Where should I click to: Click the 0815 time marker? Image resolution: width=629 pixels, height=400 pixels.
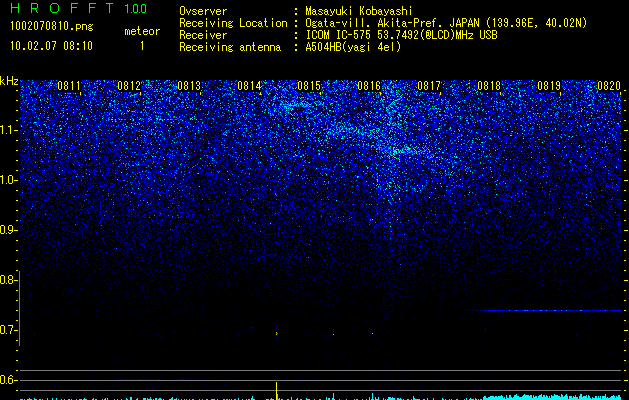(309, 85)
